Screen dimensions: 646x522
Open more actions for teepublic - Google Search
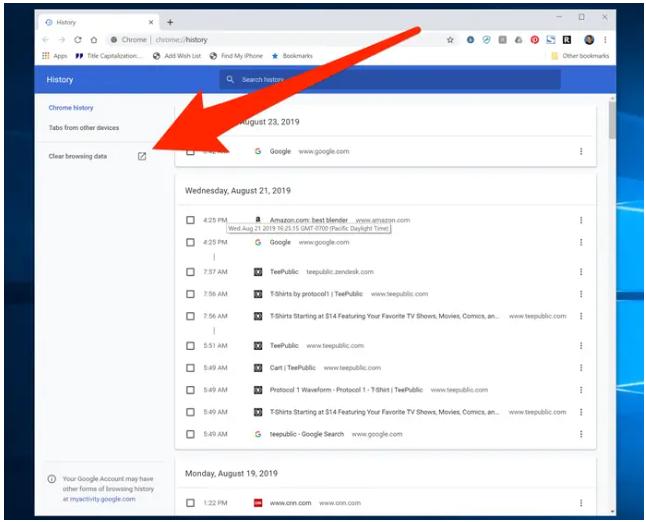point(581,434)
